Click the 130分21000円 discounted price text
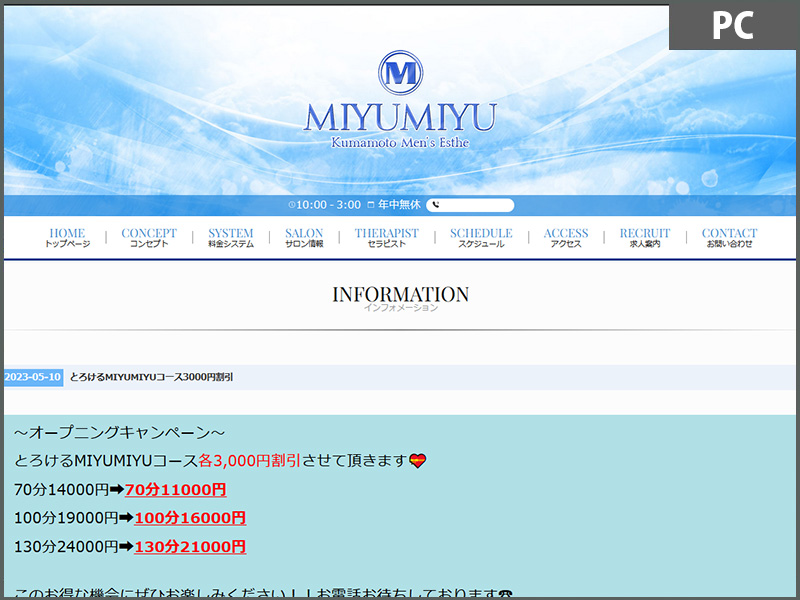Screen dimensions: 800x600 pyautogui.click(x=189, y=547)
